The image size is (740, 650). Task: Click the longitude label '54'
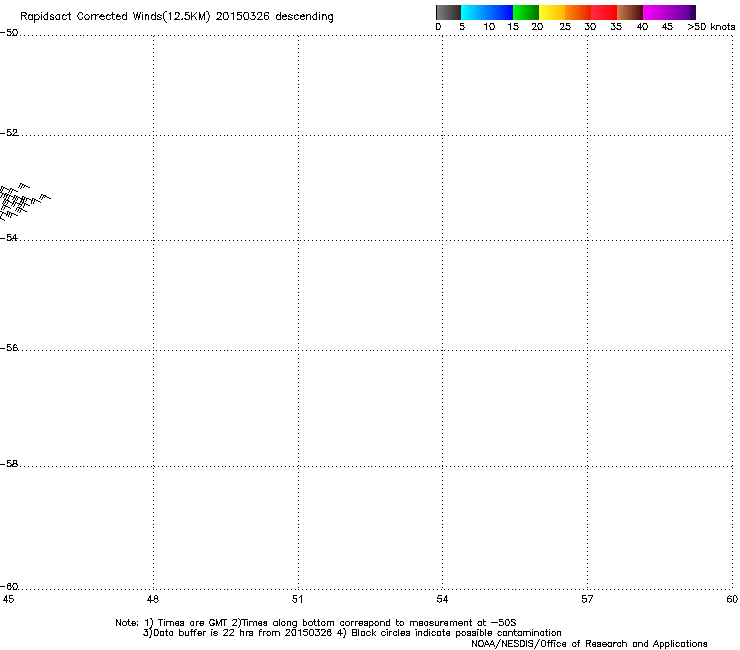tap(442, 599)
